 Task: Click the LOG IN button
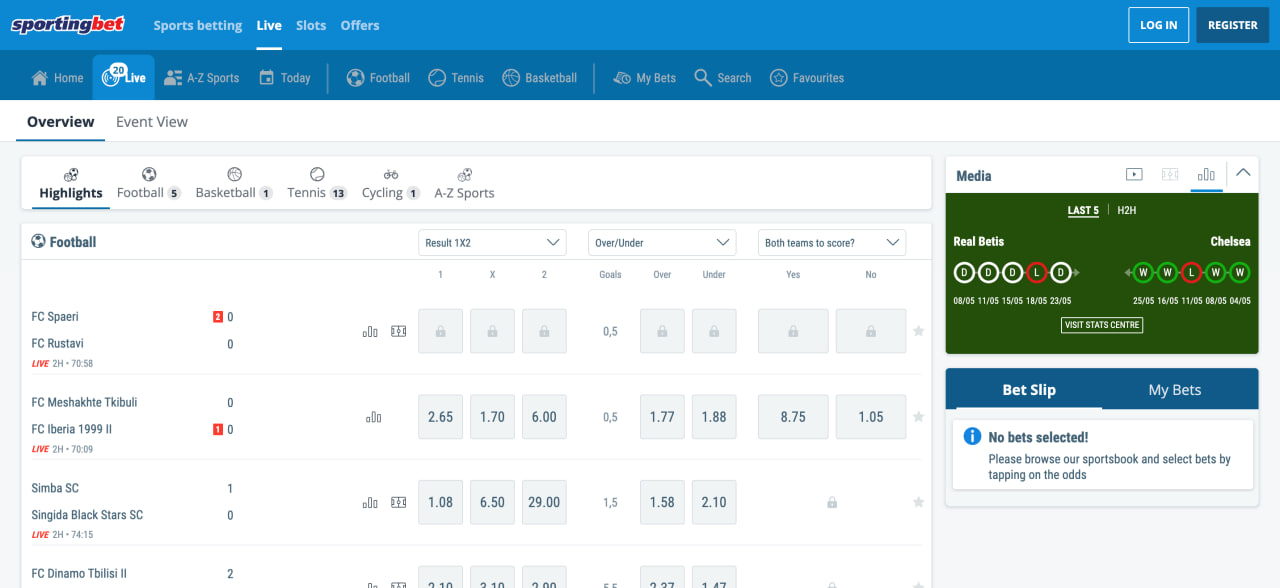[x=1159, y=25]
